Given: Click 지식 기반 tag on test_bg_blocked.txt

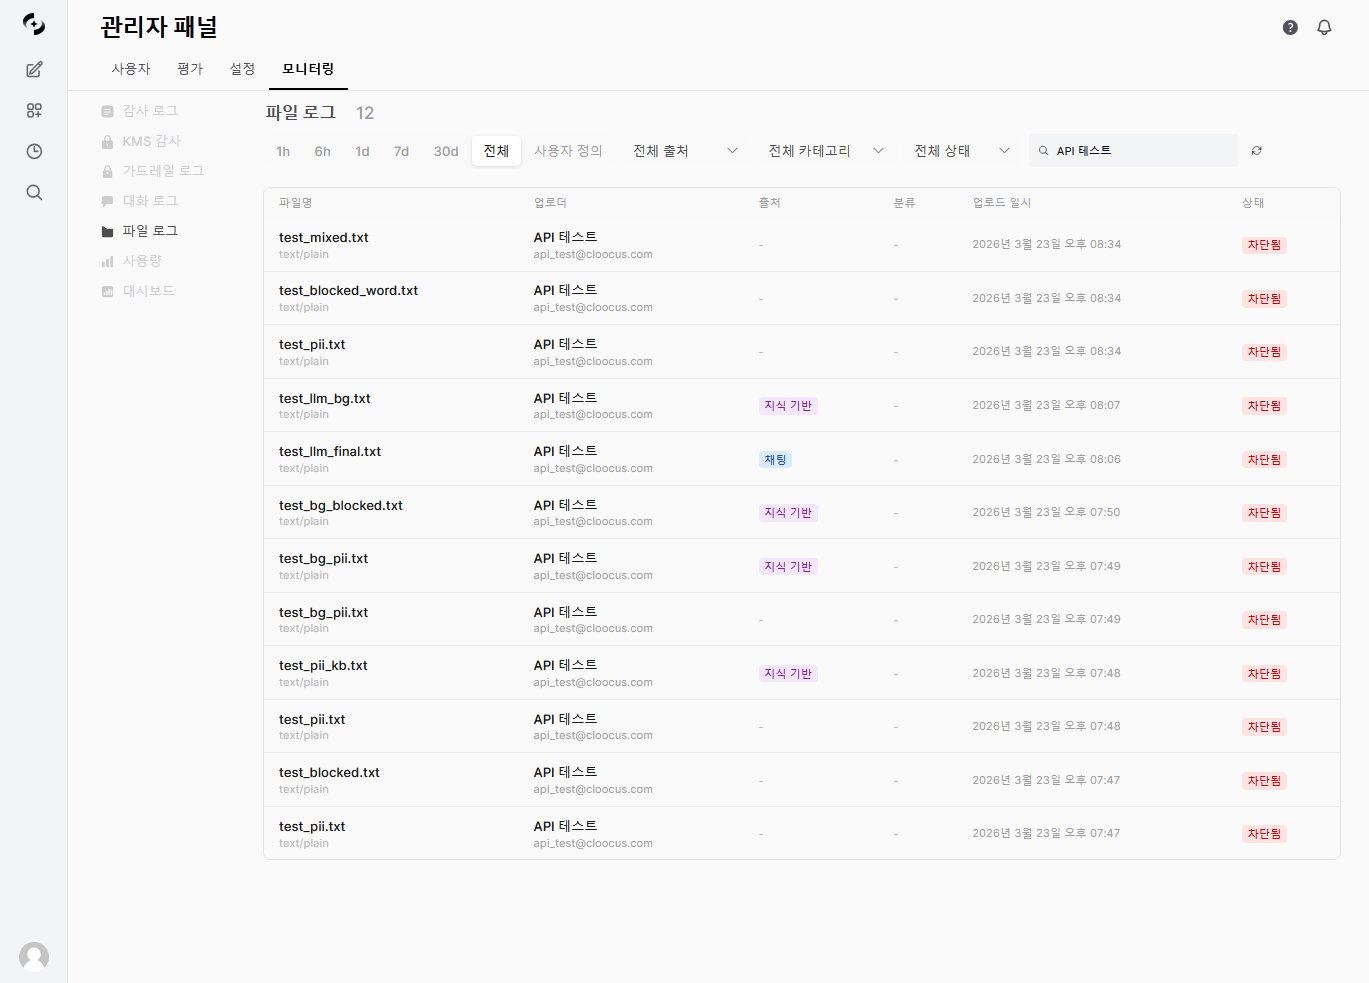Looking at the screenshot, I should [788, 513].
